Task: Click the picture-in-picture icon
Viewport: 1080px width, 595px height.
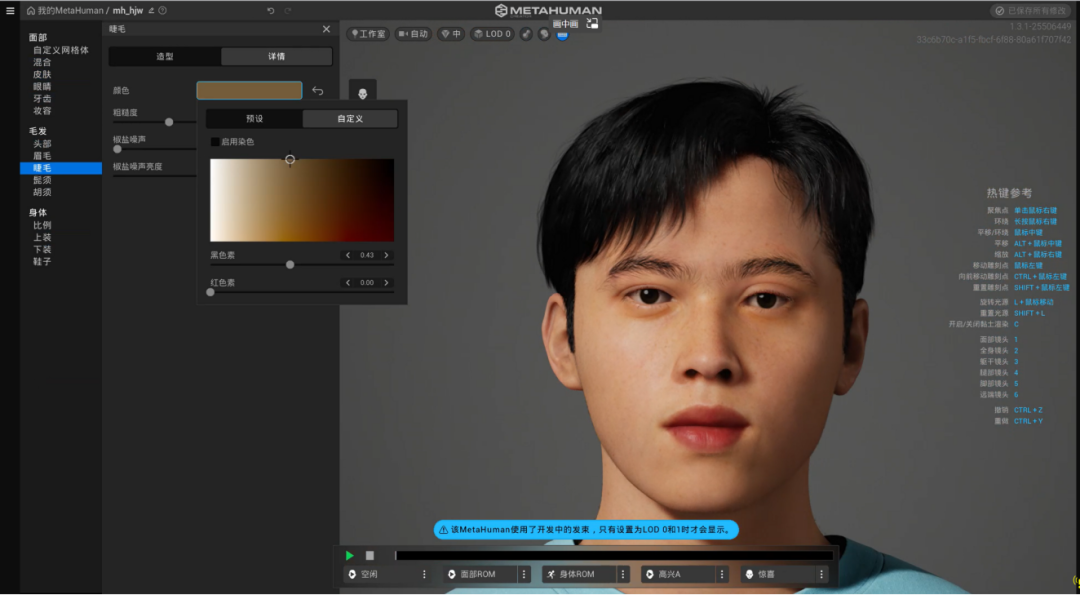Action: [x=592, y=22]
